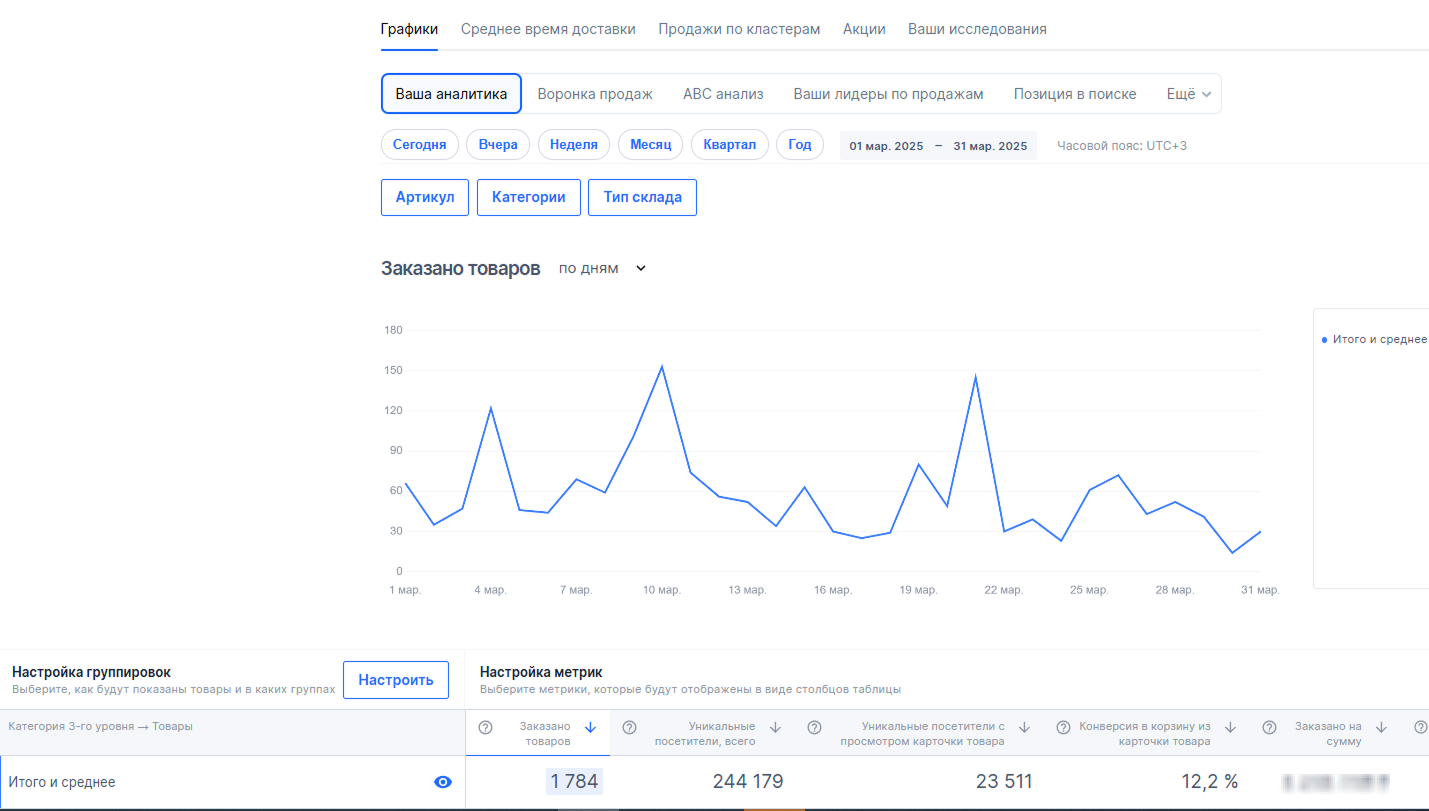The width and height of the screenshot is (1429, 811).
Task: Click help icon beside Заказано товаров column
Action: (486, 728)
